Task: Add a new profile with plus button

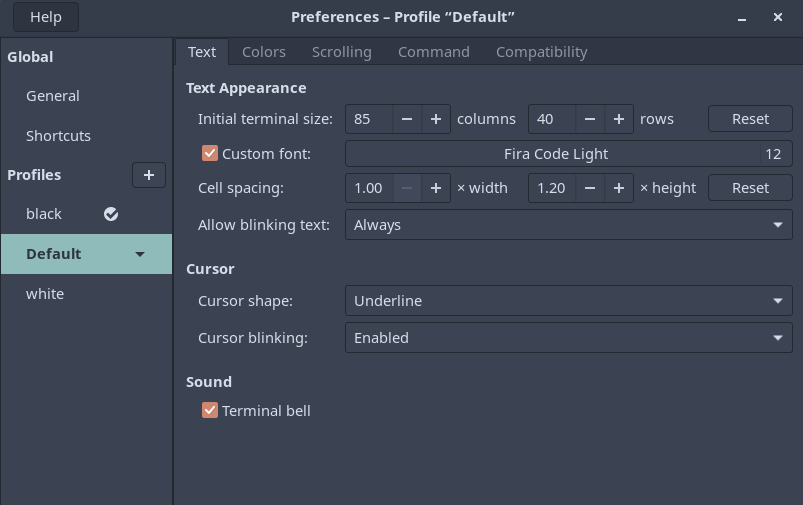Action: [149, 175]
